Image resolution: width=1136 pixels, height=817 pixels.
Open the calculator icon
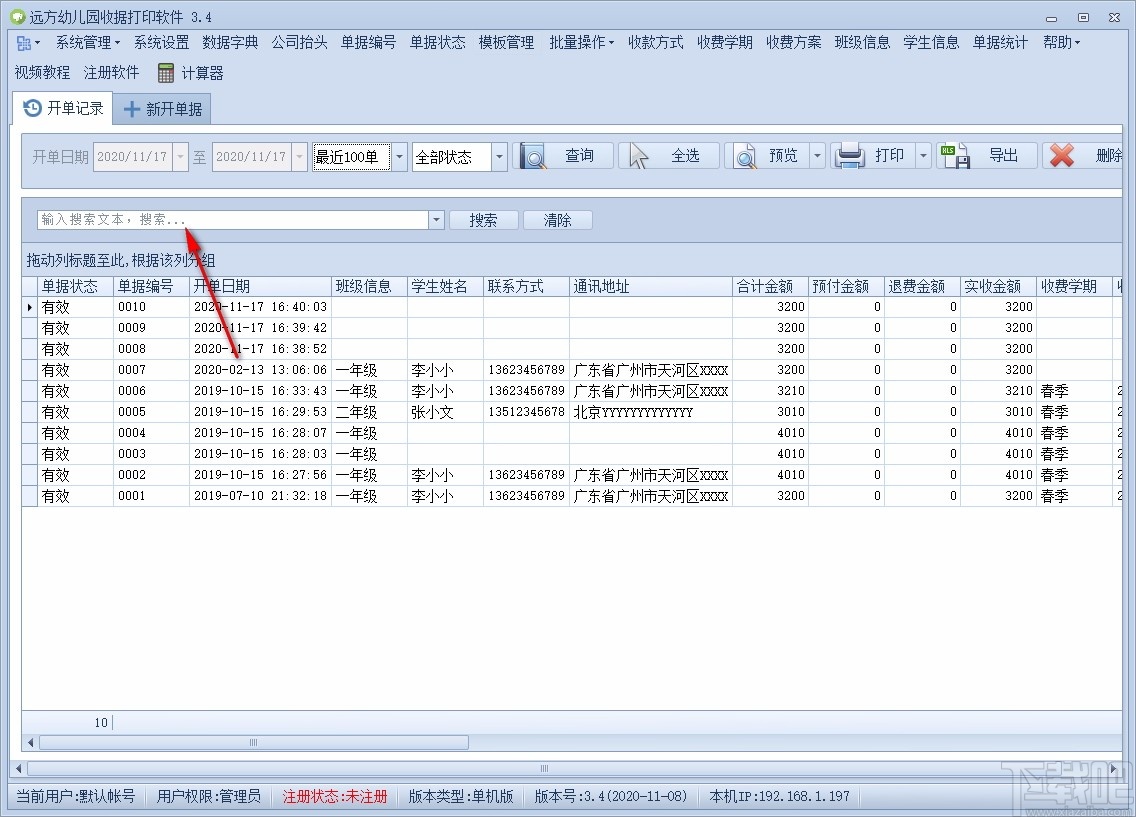tap(166, 72)
